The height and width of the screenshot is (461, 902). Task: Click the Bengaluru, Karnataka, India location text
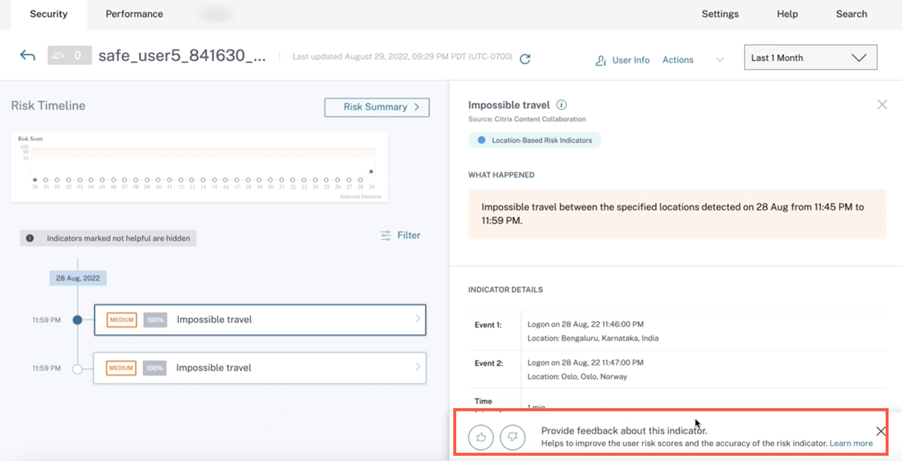[x=593, y=338]
